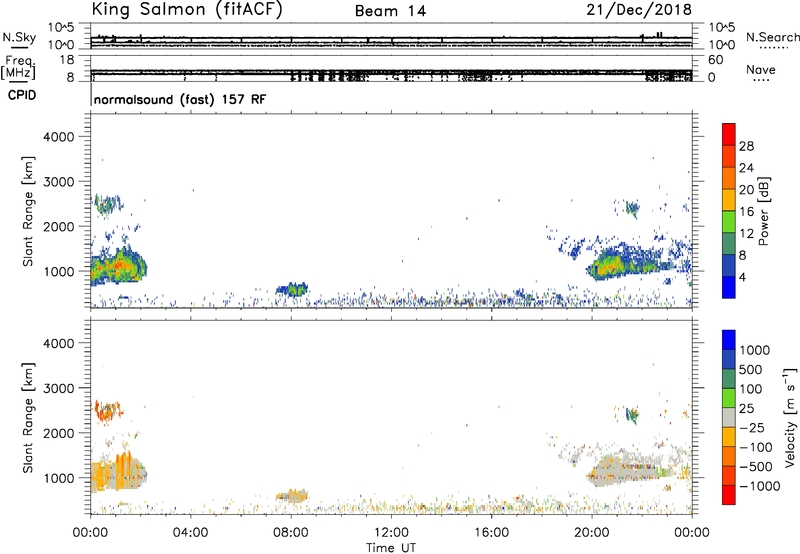Click the red bottom Velocity colorbar segment
The image size is (800, 554).
[729, 495]
